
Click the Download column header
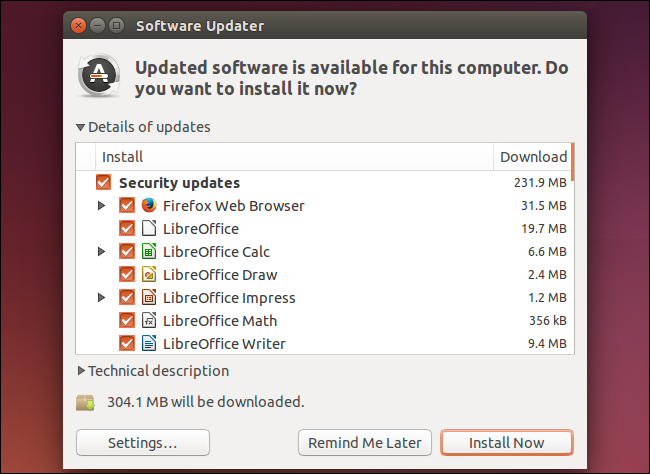tap(533, 157)
